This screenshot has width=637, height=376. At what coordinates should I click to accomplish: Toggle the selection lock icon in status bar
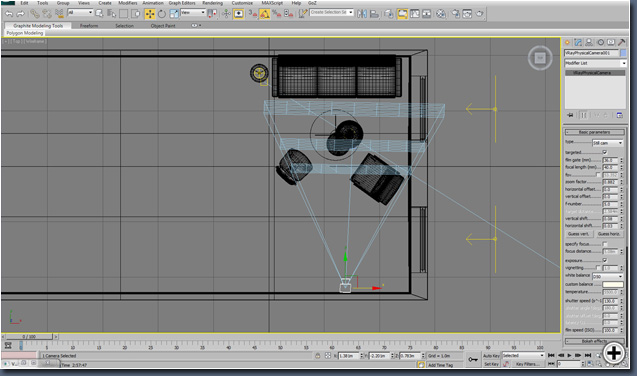318,356
